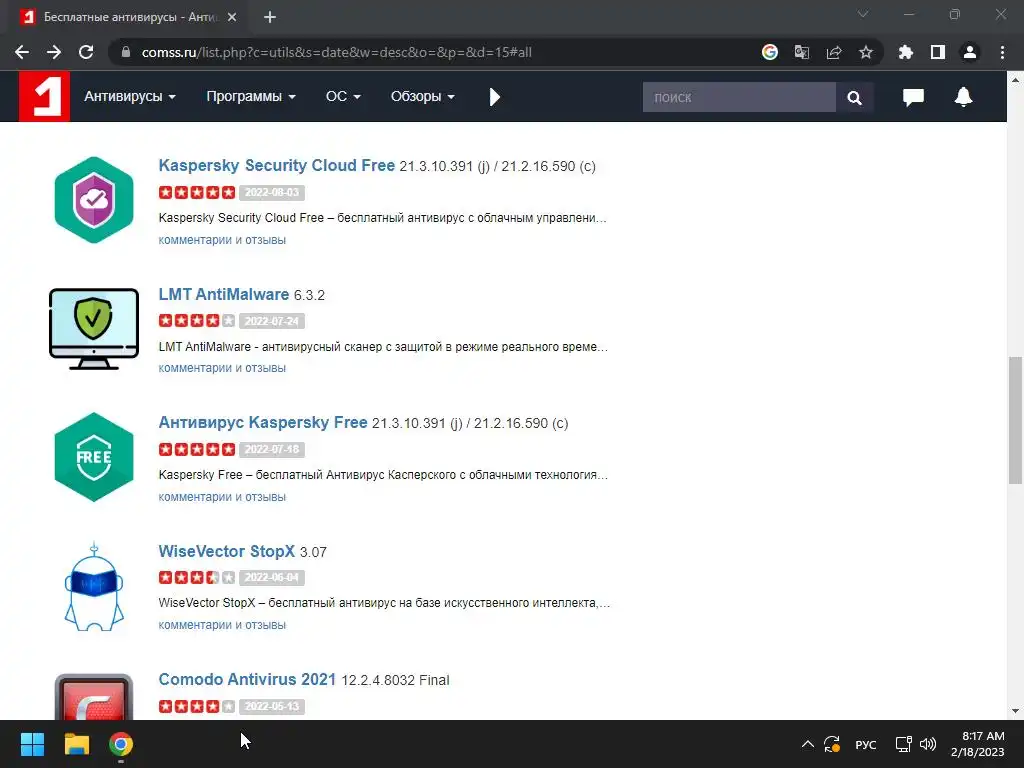This screenshot has height=768, width=1024.
Task: Click the star rating of LMT AntiMalware
Action: [x=197, y=321]
